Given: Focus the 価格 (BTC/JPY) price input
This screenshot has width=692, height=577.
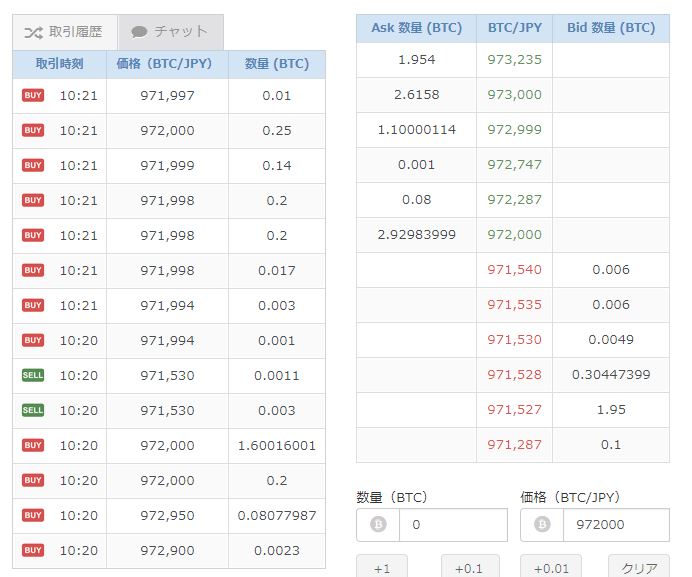Looking at the screenshot, I should (616, 524).
